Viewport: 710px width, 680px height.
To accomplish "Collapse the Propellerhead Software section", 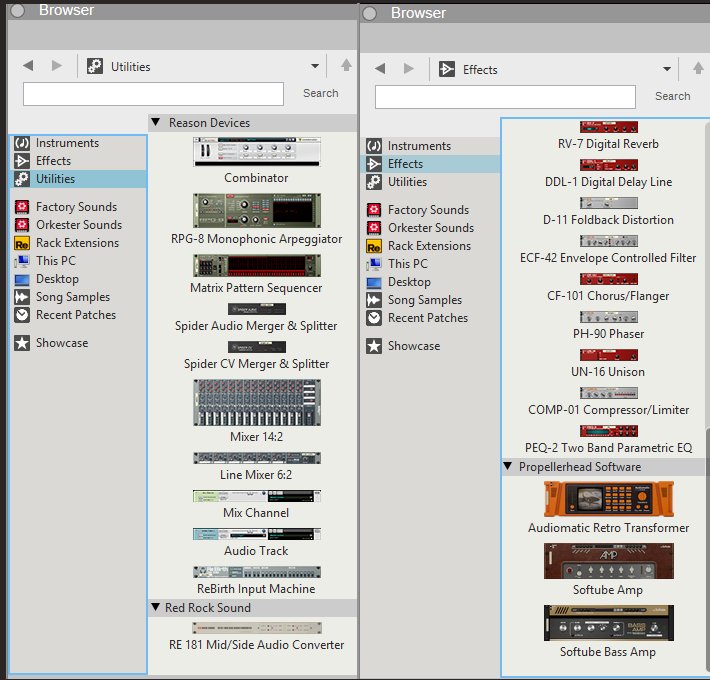I will click(507, 467).
